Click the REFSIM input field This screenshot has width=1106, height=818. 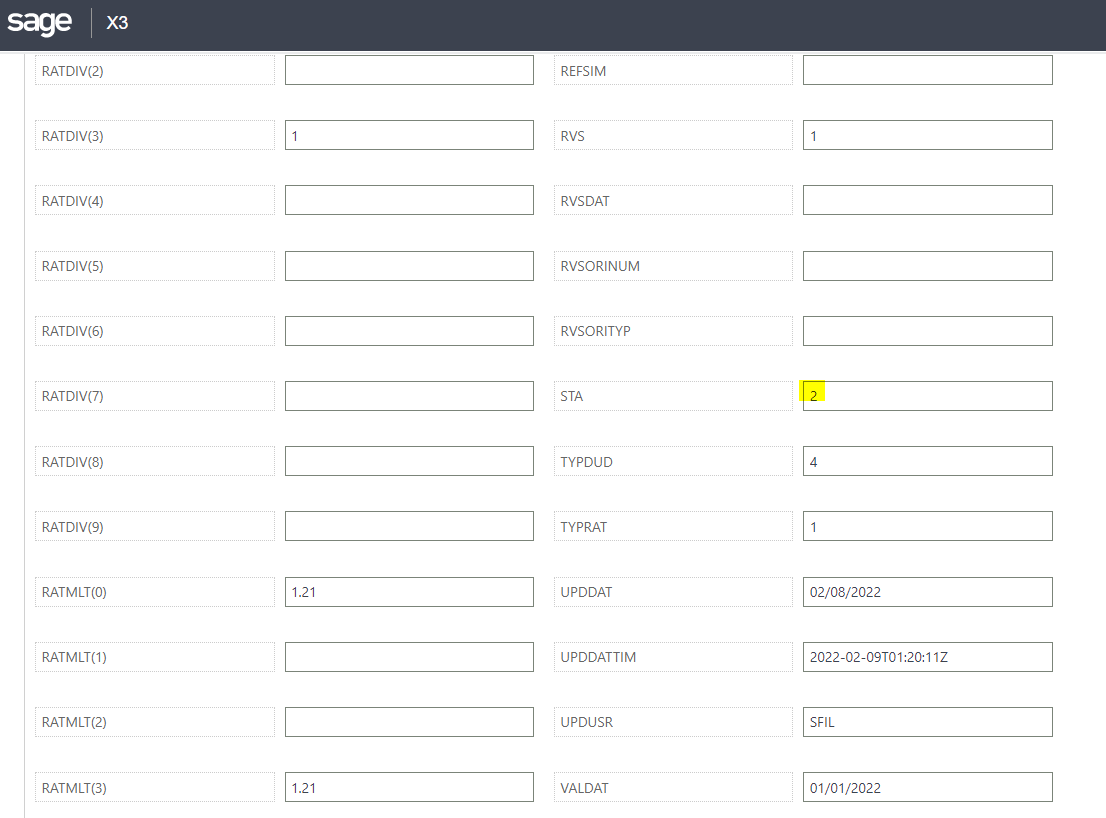coord(927,70)
